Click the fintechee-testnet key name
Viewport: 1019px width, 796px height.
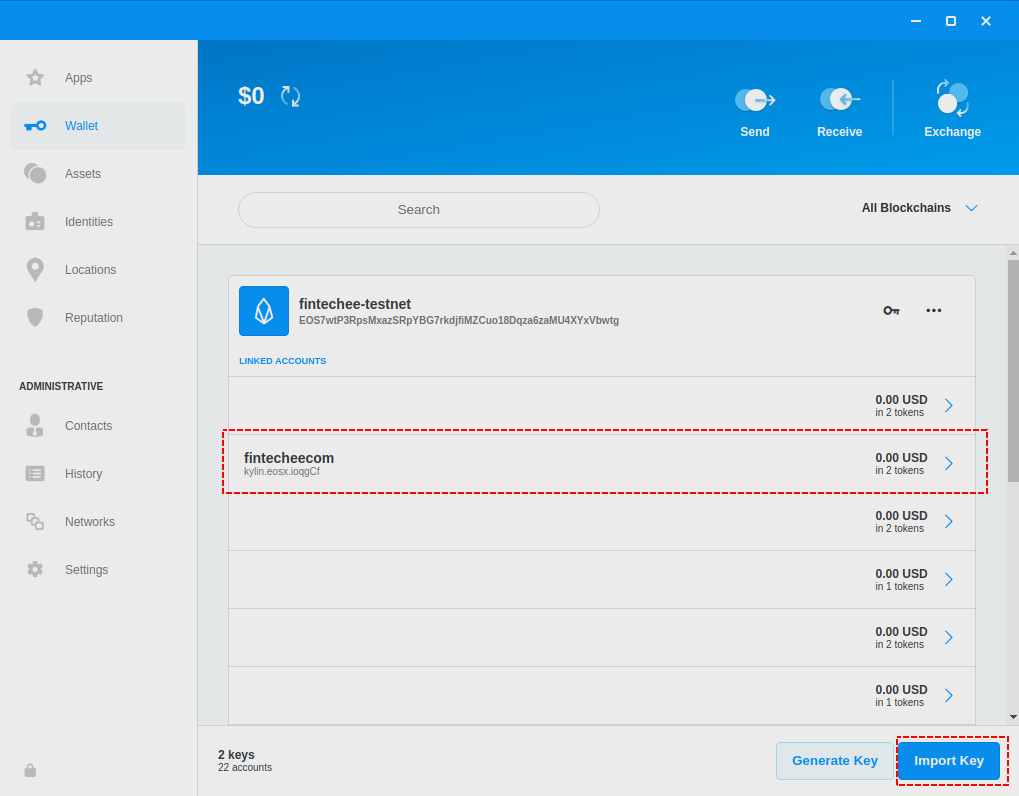click(355, 304)
